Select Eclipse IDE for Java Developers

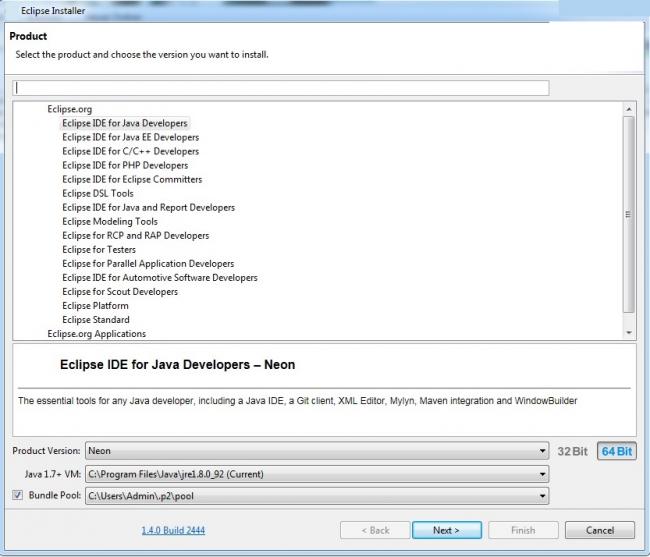coord(125,123)
